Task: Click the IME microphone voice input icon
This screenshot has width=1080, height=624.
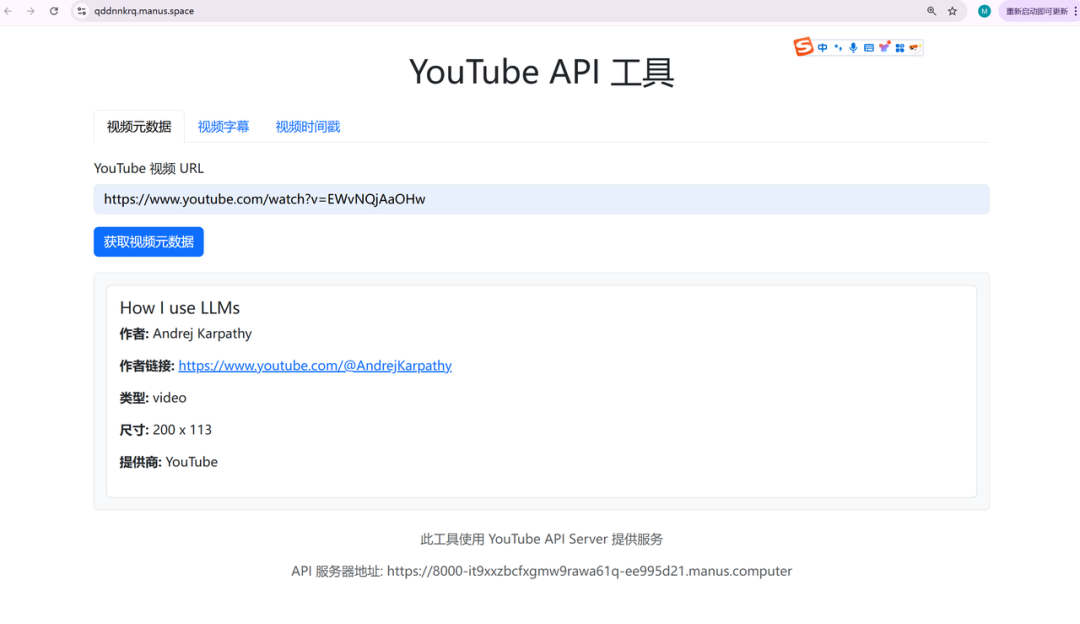Action: (853, 48)
